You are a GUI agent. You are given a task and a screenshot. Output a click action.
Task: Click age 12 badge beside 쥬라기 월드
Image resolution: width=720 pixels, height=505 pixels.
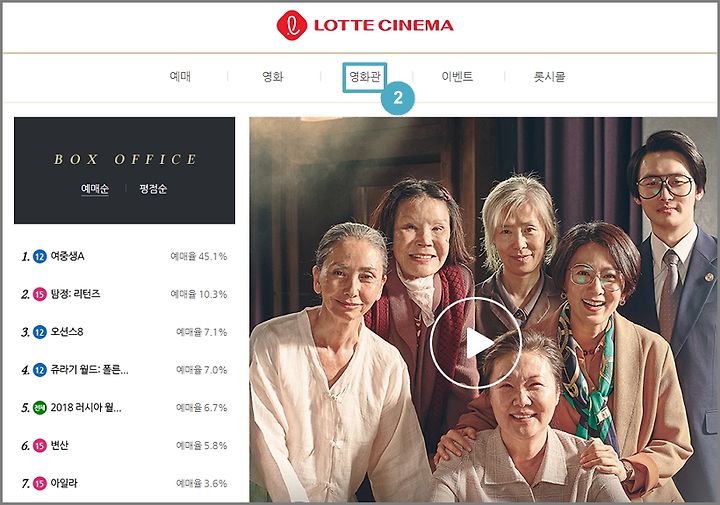click(40, 370)
